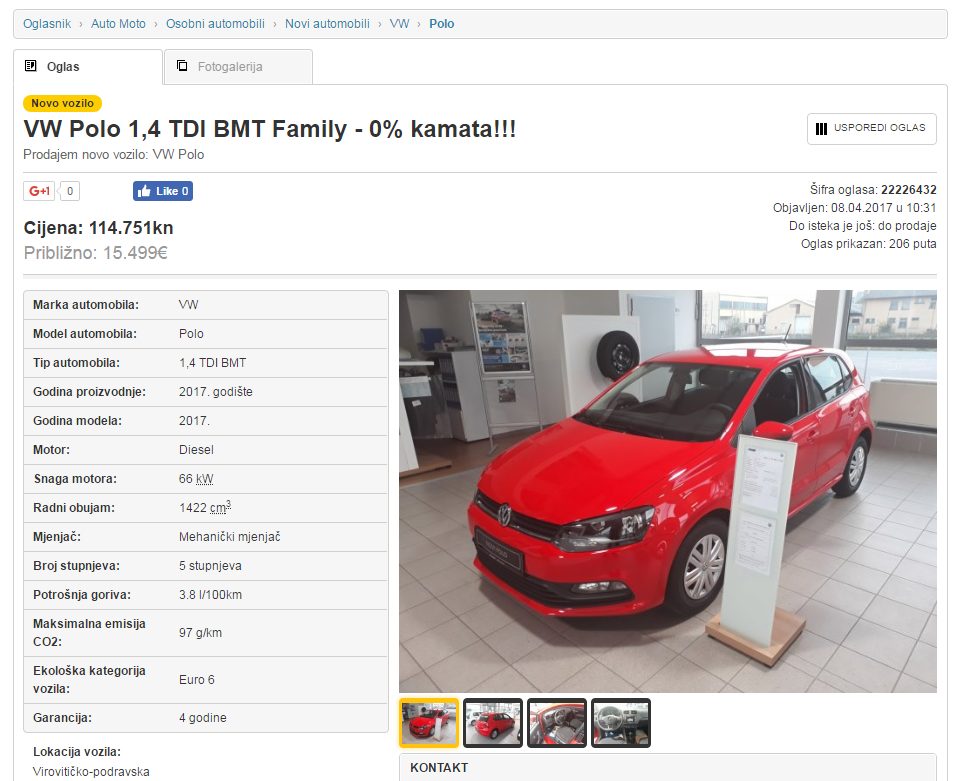Open the Oglasnik breadcrumb link
Viewport: 957px width, 781px height.
[47, 23]
